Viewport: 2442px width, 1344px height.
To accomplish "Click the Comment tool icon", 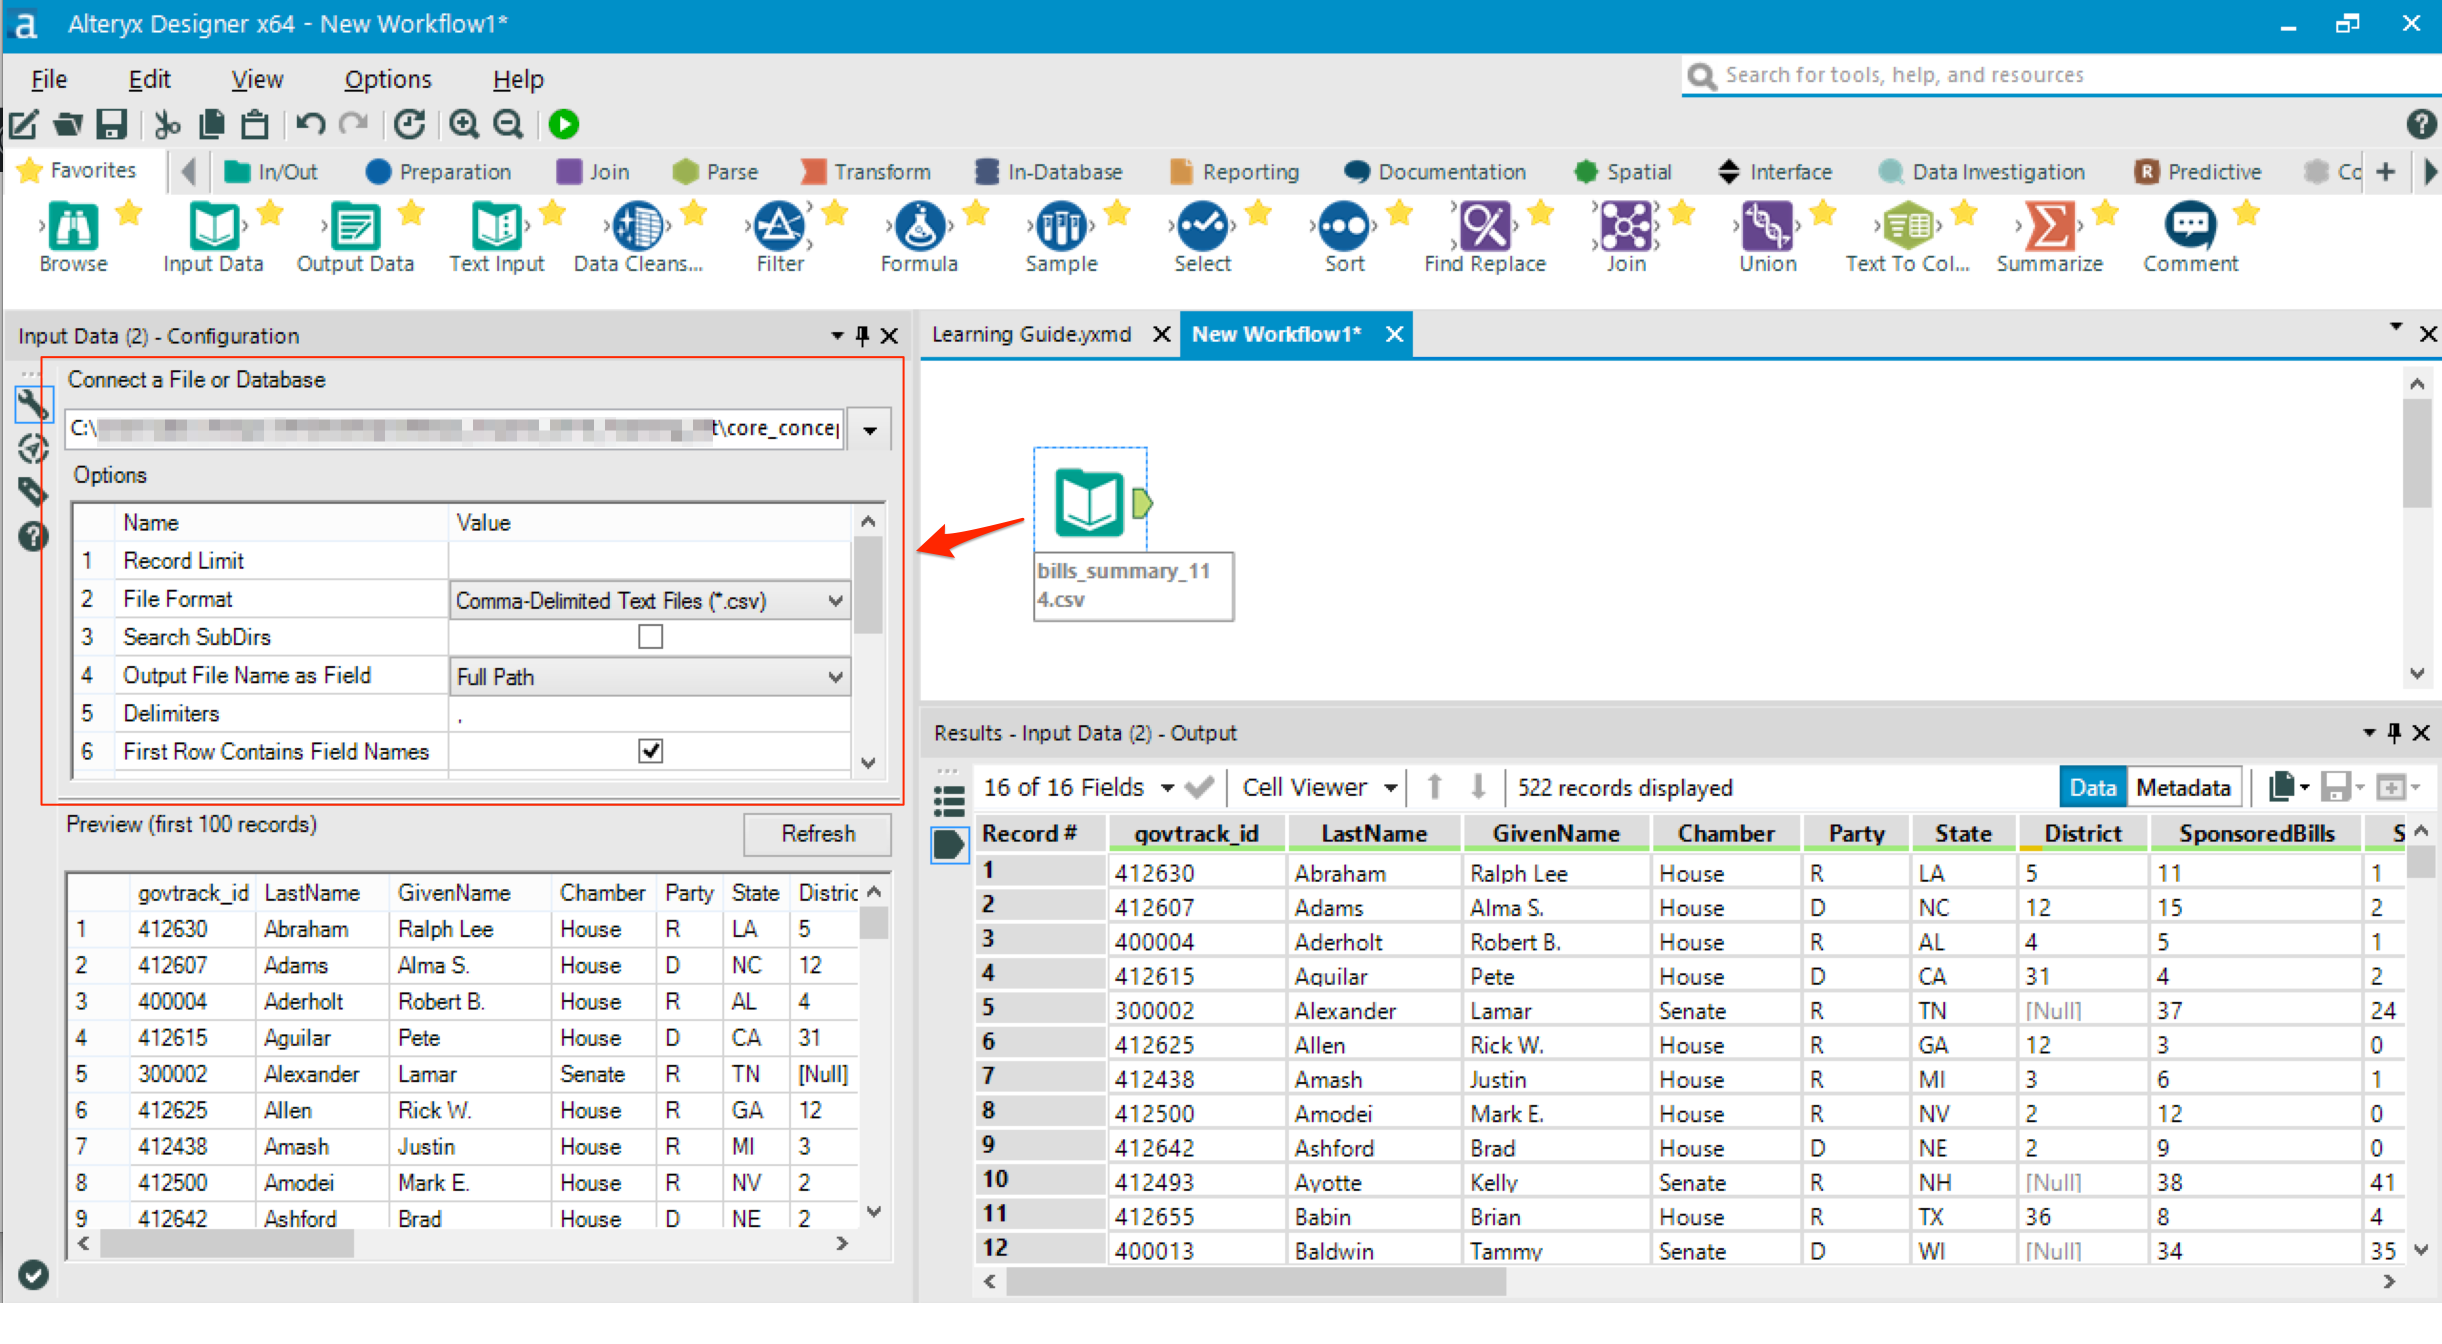I will coord(2190,227).
